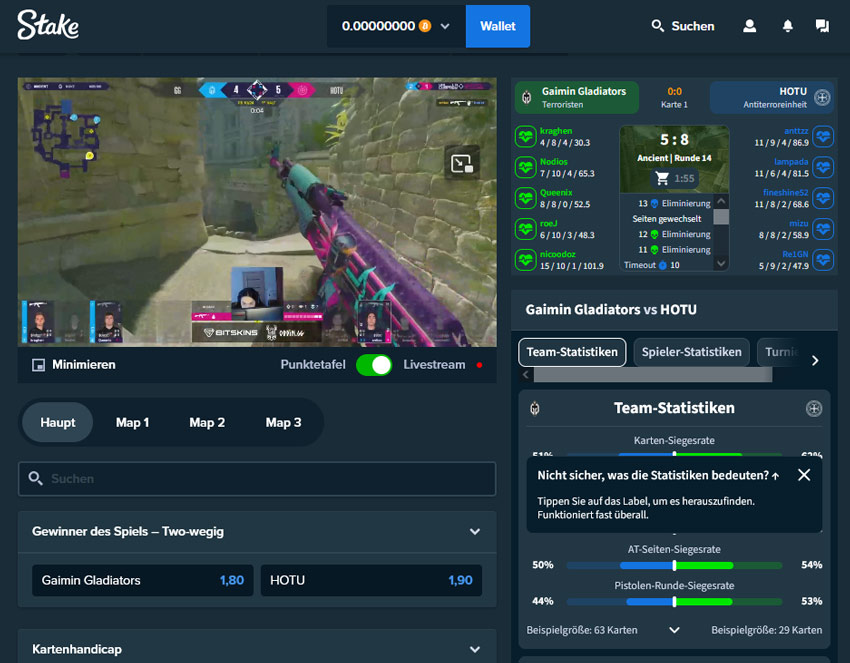Open the Team-Statistiken tab
This screenshot has width=850, height=663.
pos(572,352)
